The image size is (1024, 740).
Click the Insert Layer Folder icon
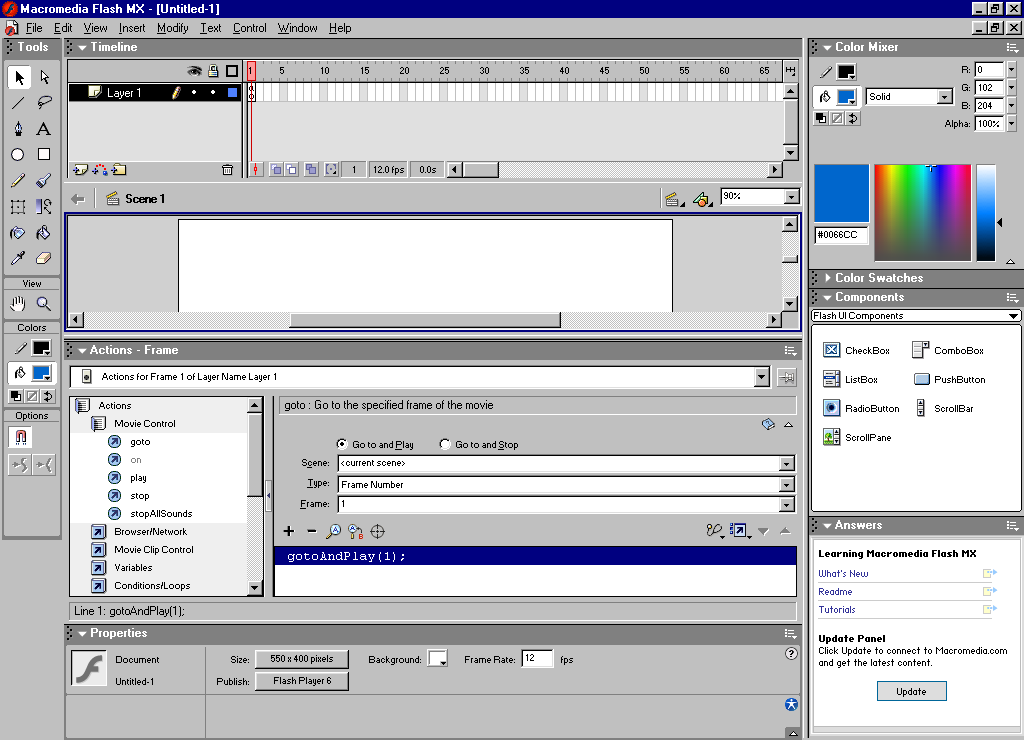(119, 170)
